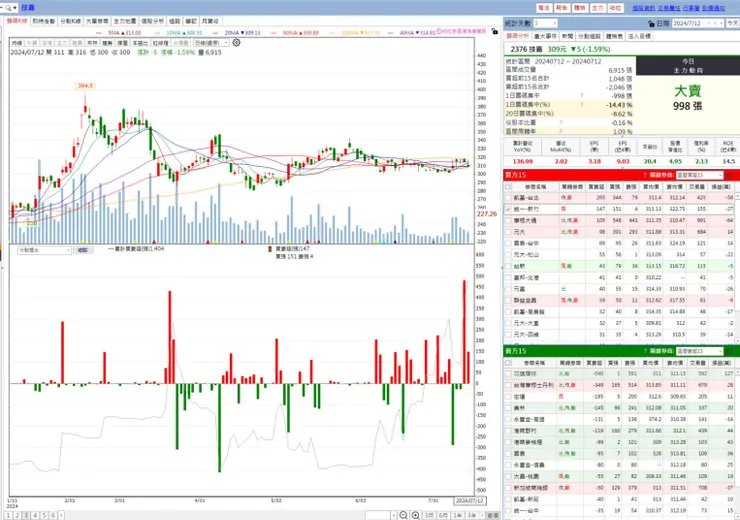This screenshot has height=520, width=740.
Task: Sort by 交易量 column in 賣方15 table
Action: tap(698, 363)
